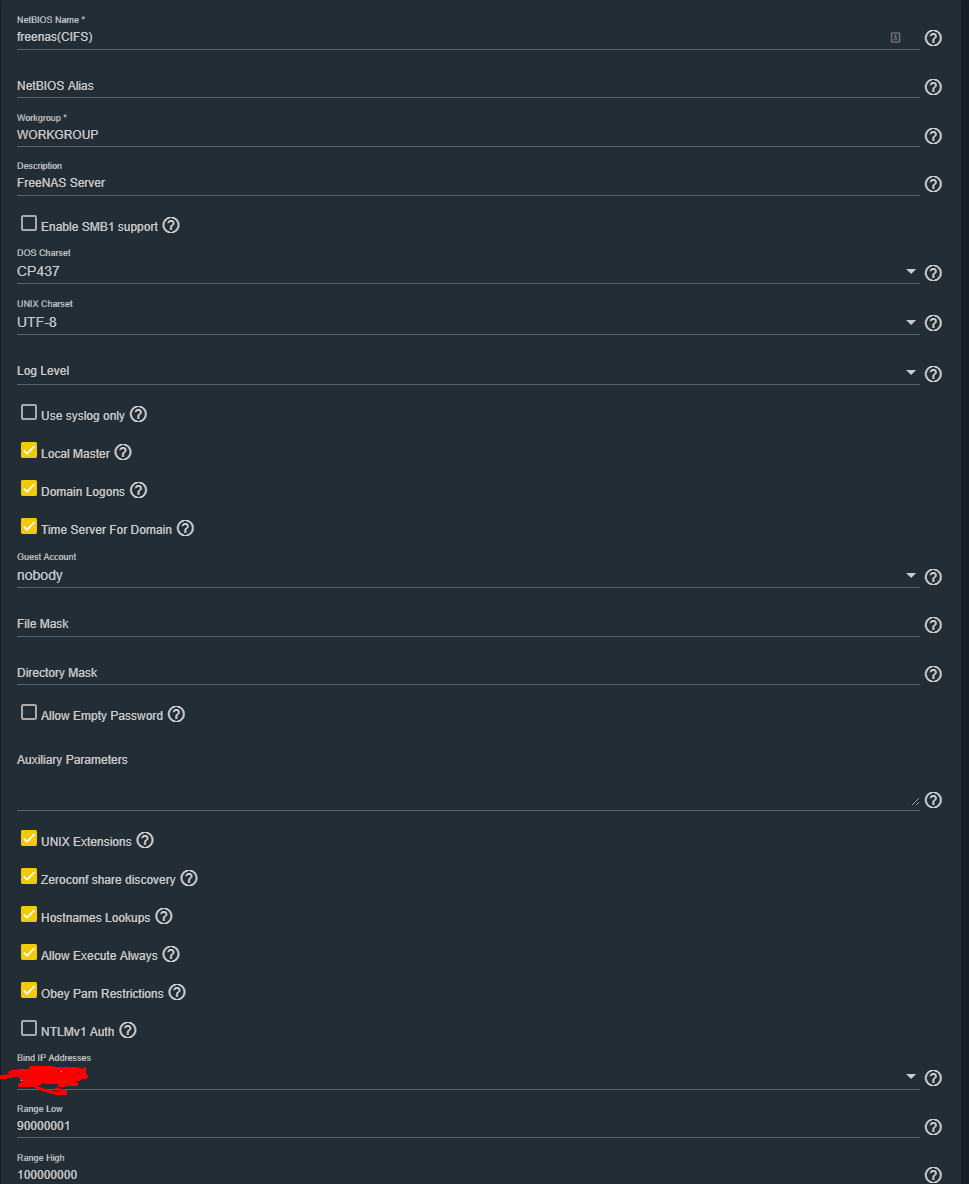Click the Description text field
The image size is (969, 1184).
[x=467, y=183]
